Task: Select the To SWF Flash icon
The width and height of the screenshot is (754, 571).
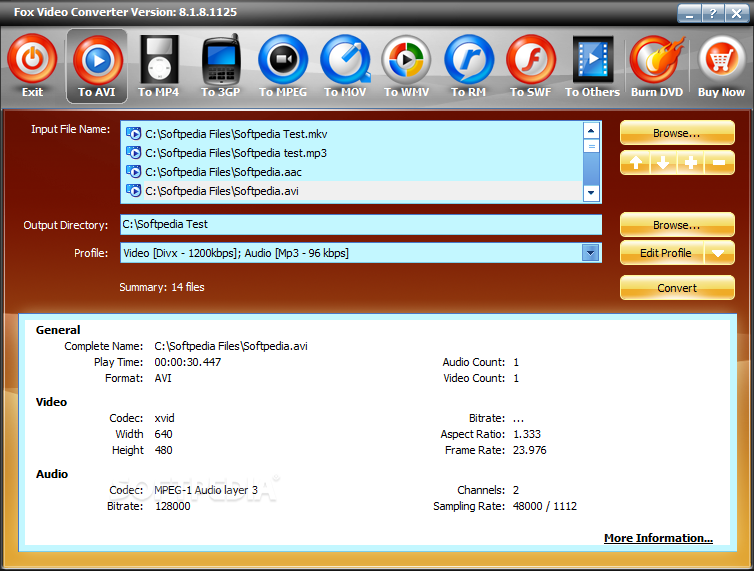Action: (x=531, y=59)
